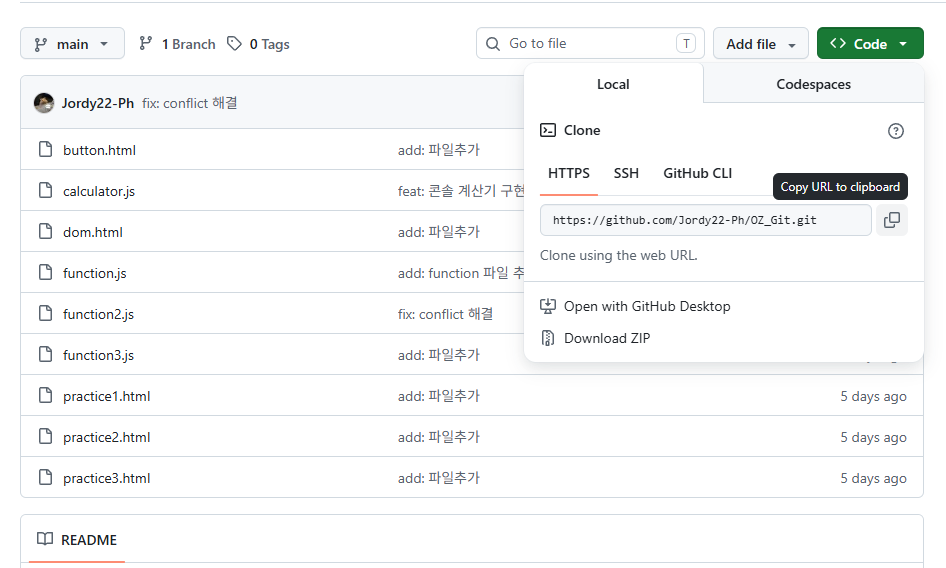Open button.html file
The image size is (946, 568).
(x=99, y=150)
